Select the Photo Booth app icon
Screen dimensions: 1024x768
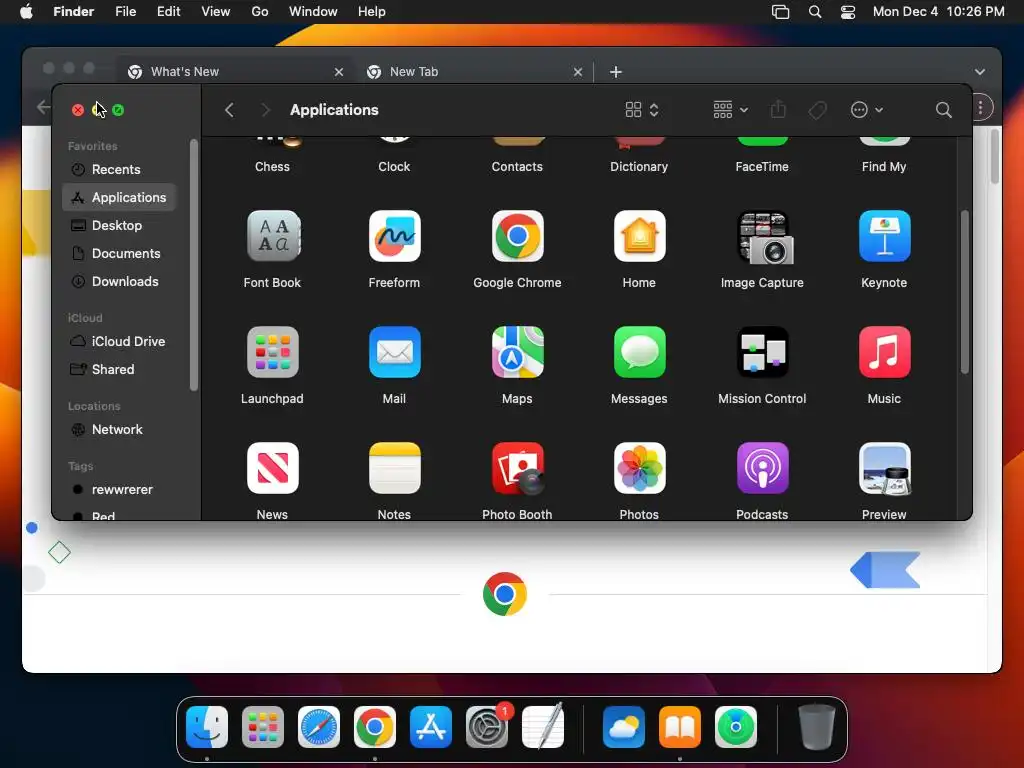click(x=517, y=468)
